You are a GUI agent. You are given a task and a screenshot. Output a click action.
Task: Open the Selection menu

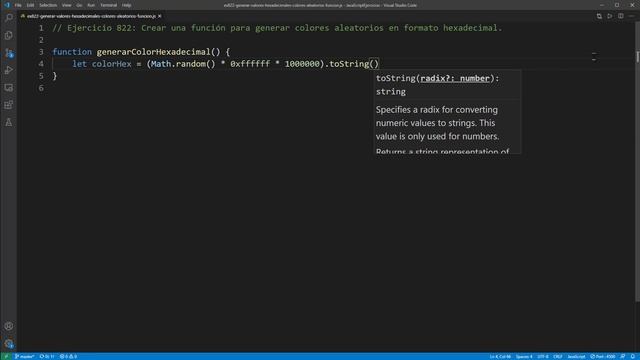click(48, 5)
